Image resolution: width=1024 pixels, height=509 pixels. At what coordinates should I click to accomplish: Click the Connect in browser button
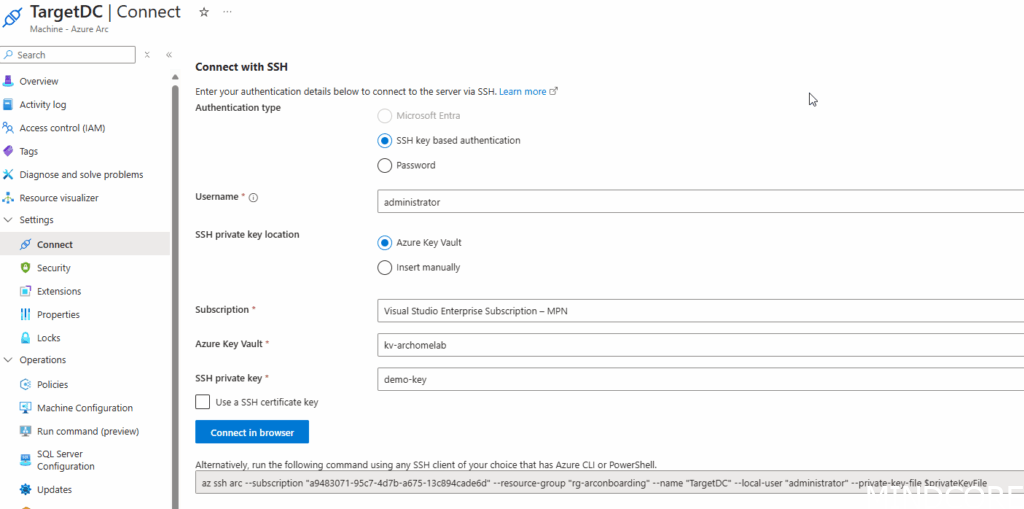point(252,432)
